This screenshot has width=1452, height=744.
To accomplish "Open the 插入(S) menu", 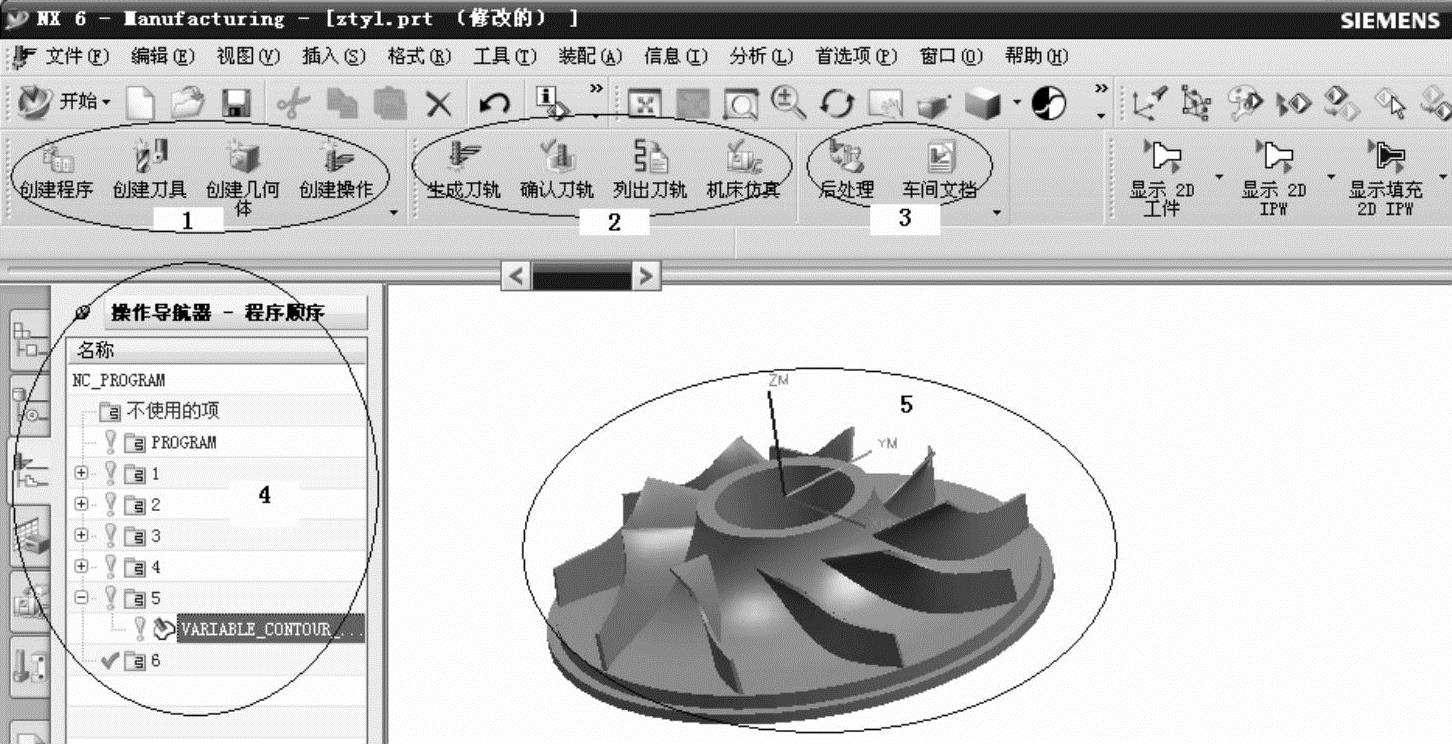I will tap(334, 56).
